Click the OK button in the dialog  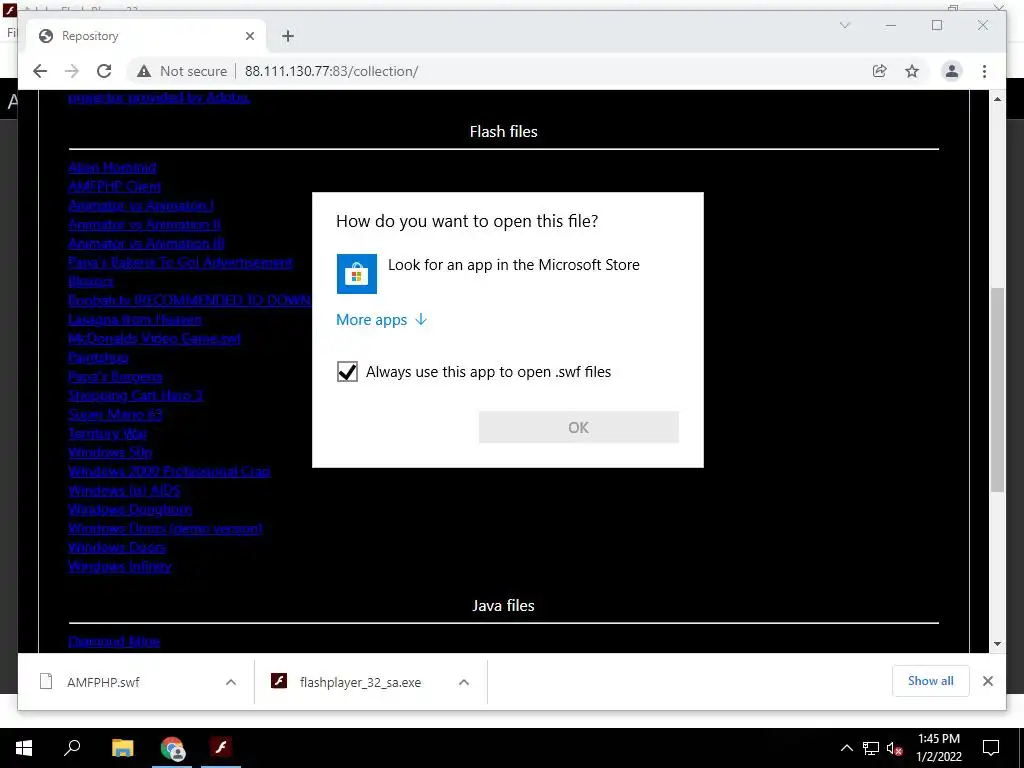point(579,427)
